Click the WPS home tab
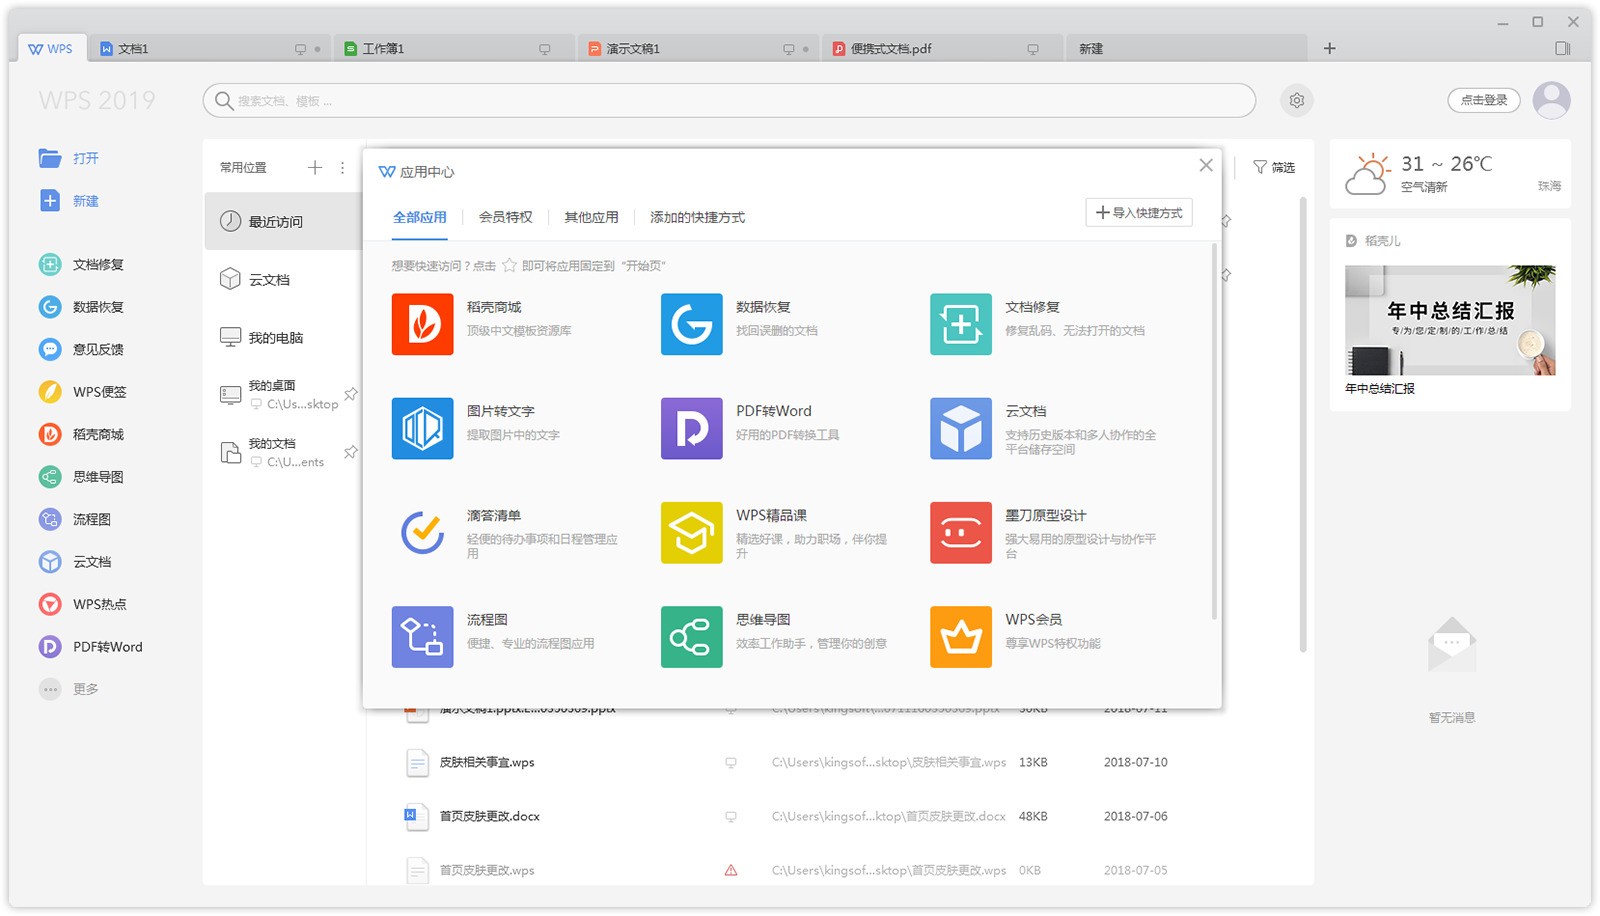The width and height of the screenshot is (1600, 916). (x=51, y=48)
